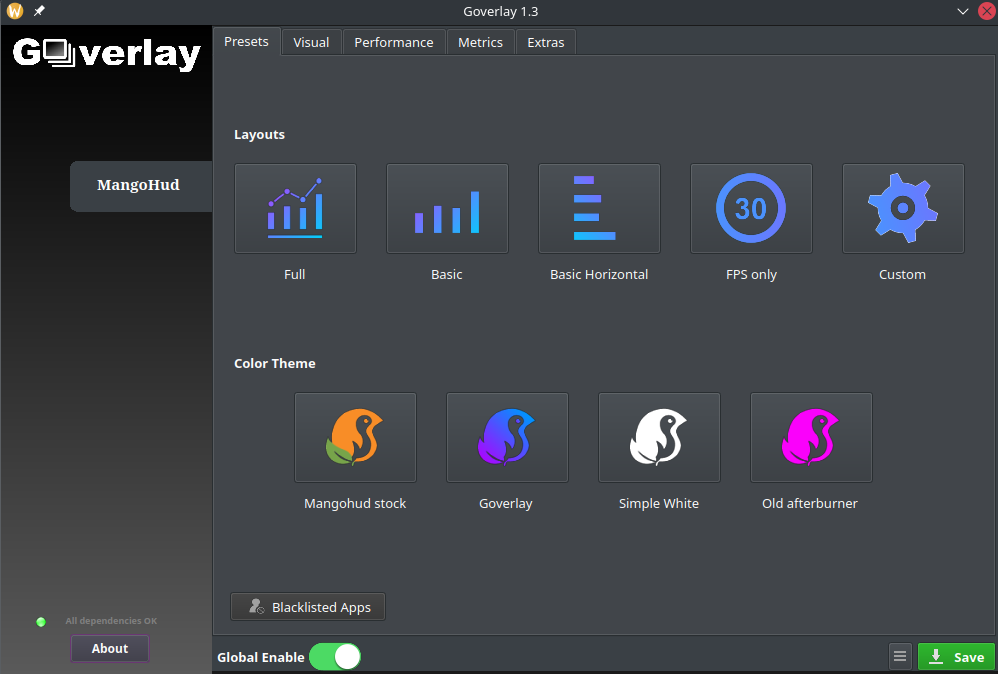Click the "Basic Horizontal" label

pos(599,274)
